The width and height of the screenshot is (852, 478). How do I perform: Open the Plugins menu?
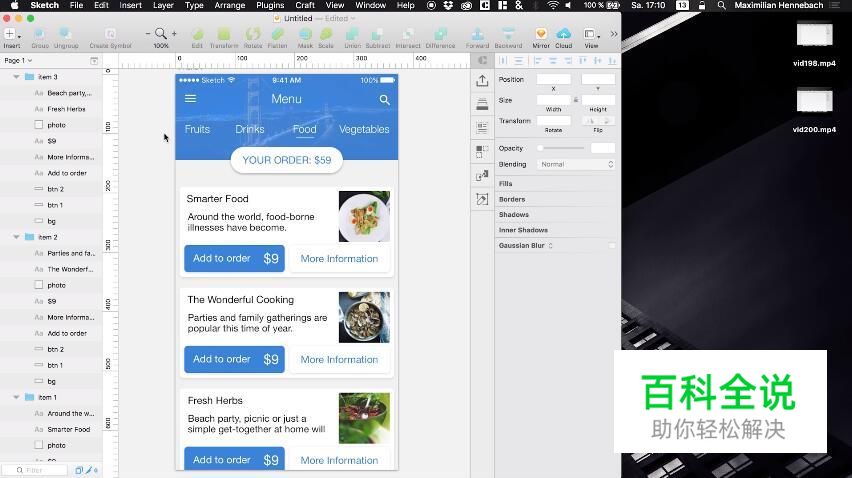click(x=270, y=5)
